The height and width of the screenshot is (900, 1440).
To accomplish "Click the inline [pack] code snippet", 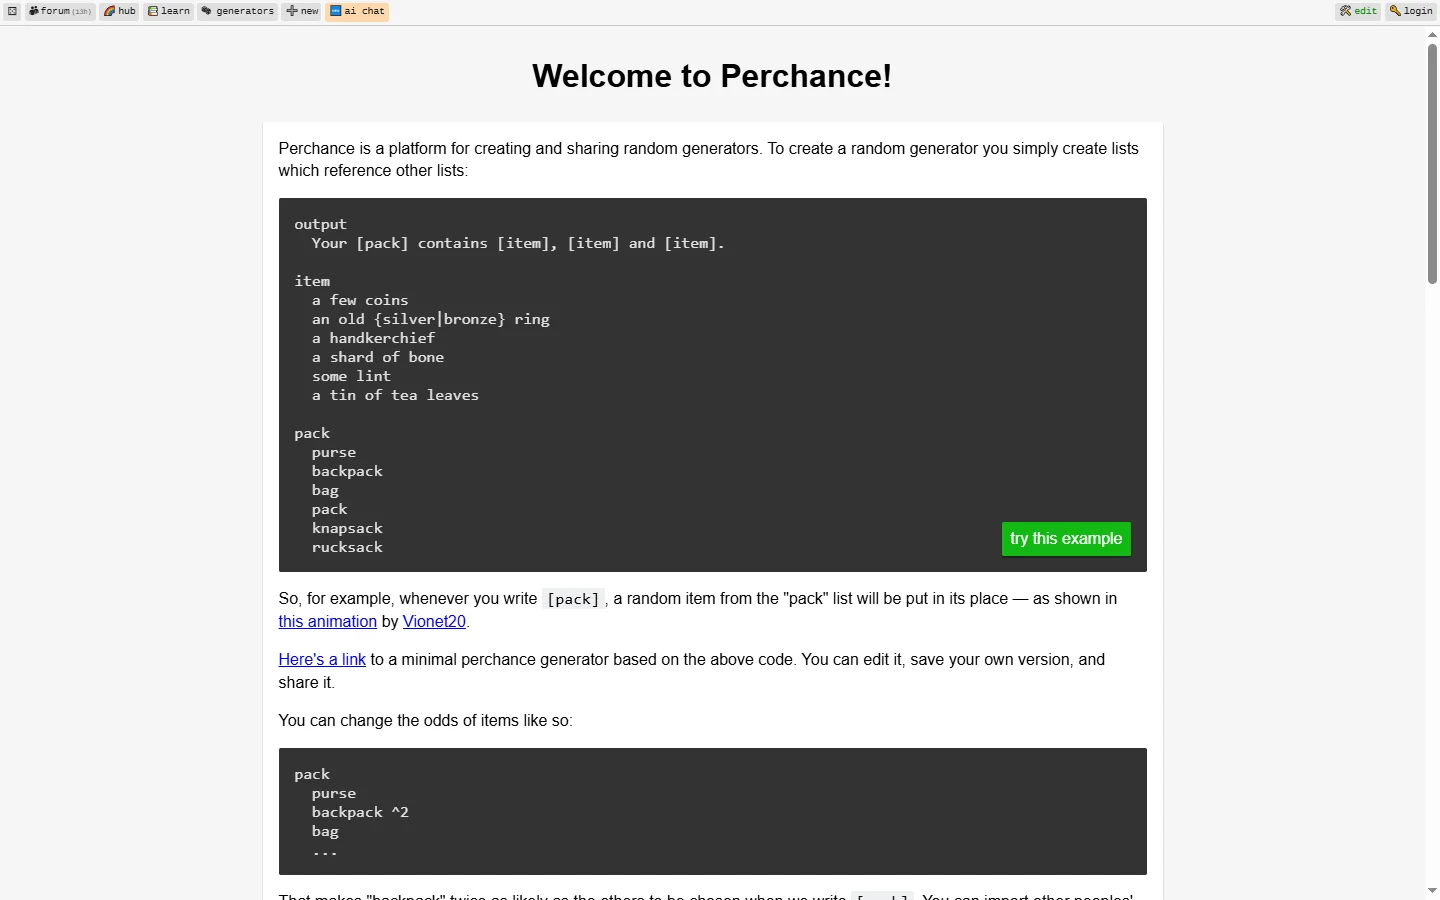I will (x=572, y=599).
